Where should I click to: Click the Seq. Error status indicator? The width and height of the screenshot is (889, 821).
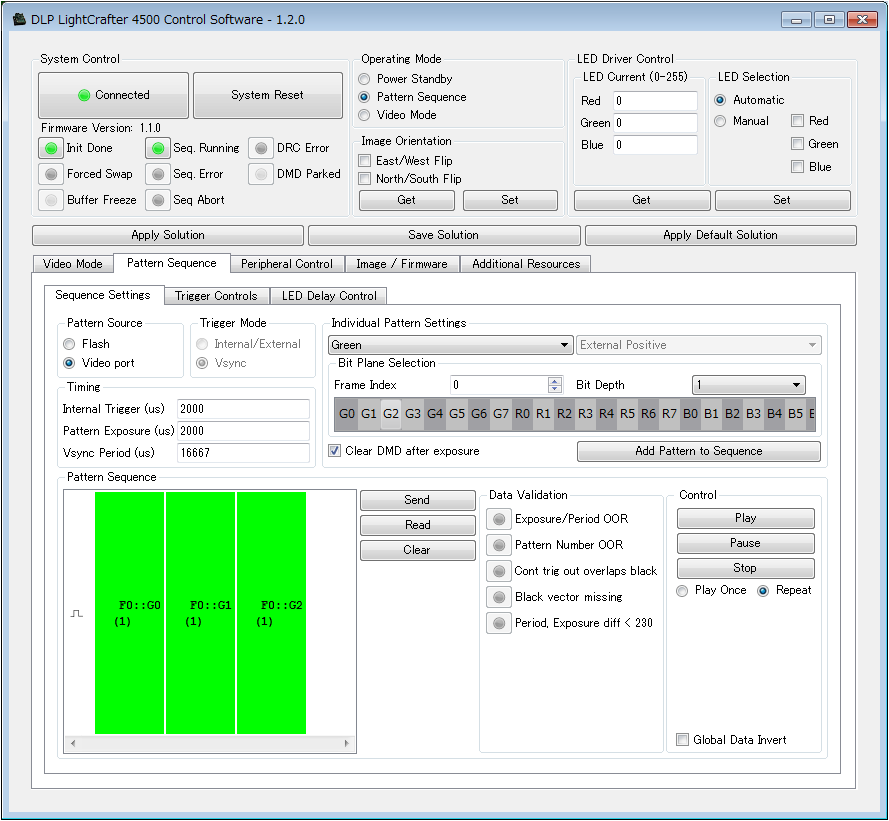pos(158,174)
